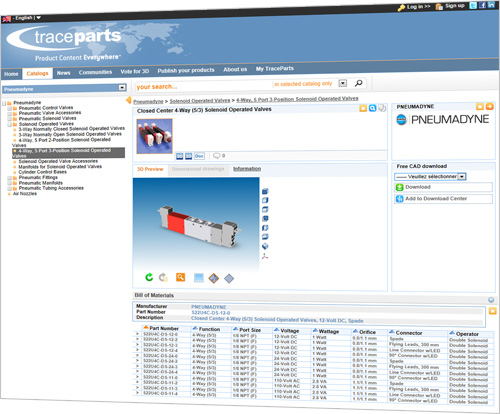500x414 pixels.
Task: Select the second cube view icon in viewer
Action: 265,200
